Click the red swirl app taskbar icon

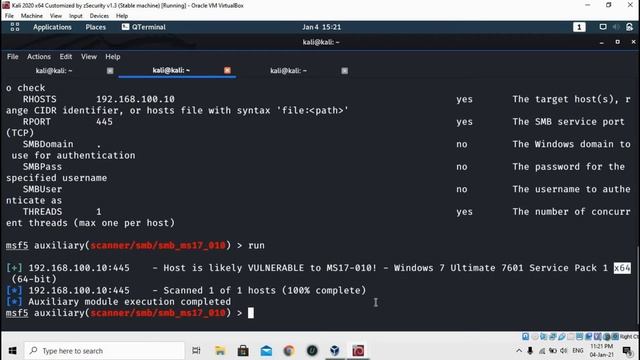pyautogui.click(x=358, y=351)
